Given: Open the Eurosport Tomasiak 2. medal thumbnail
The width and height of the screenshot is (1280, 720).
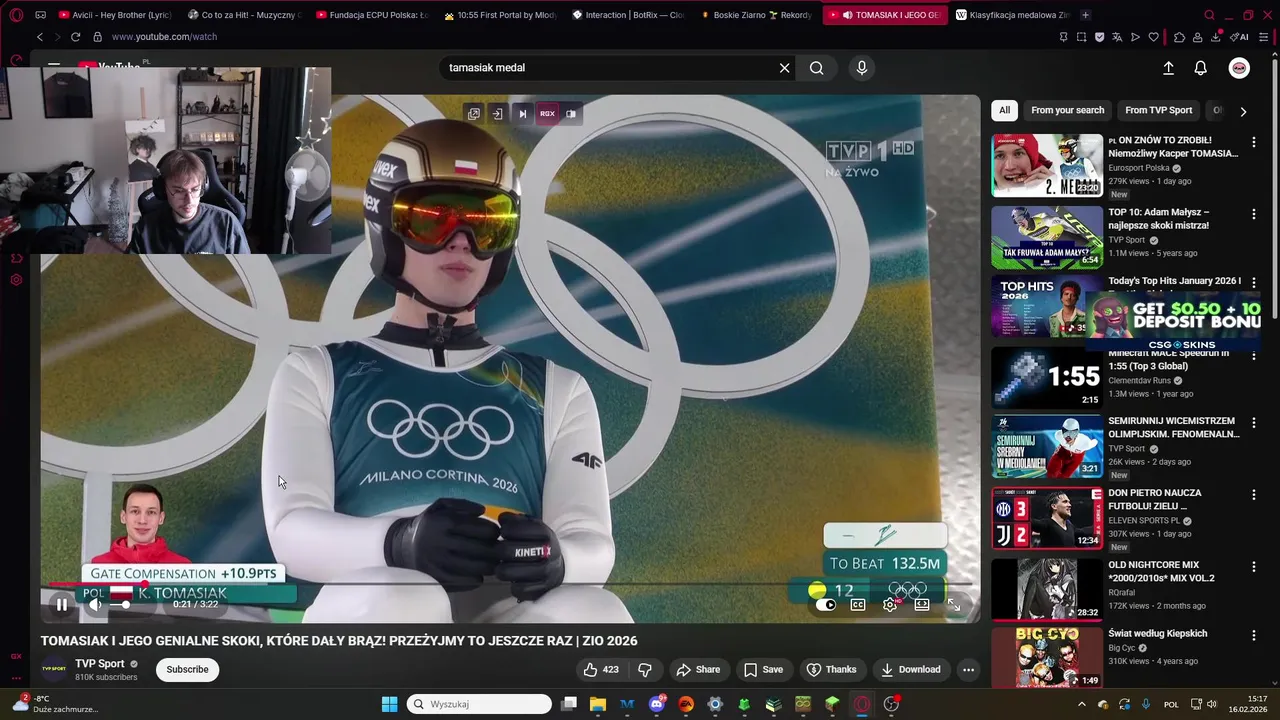Looking at the screenshot, I should (x=1047, y=165).
